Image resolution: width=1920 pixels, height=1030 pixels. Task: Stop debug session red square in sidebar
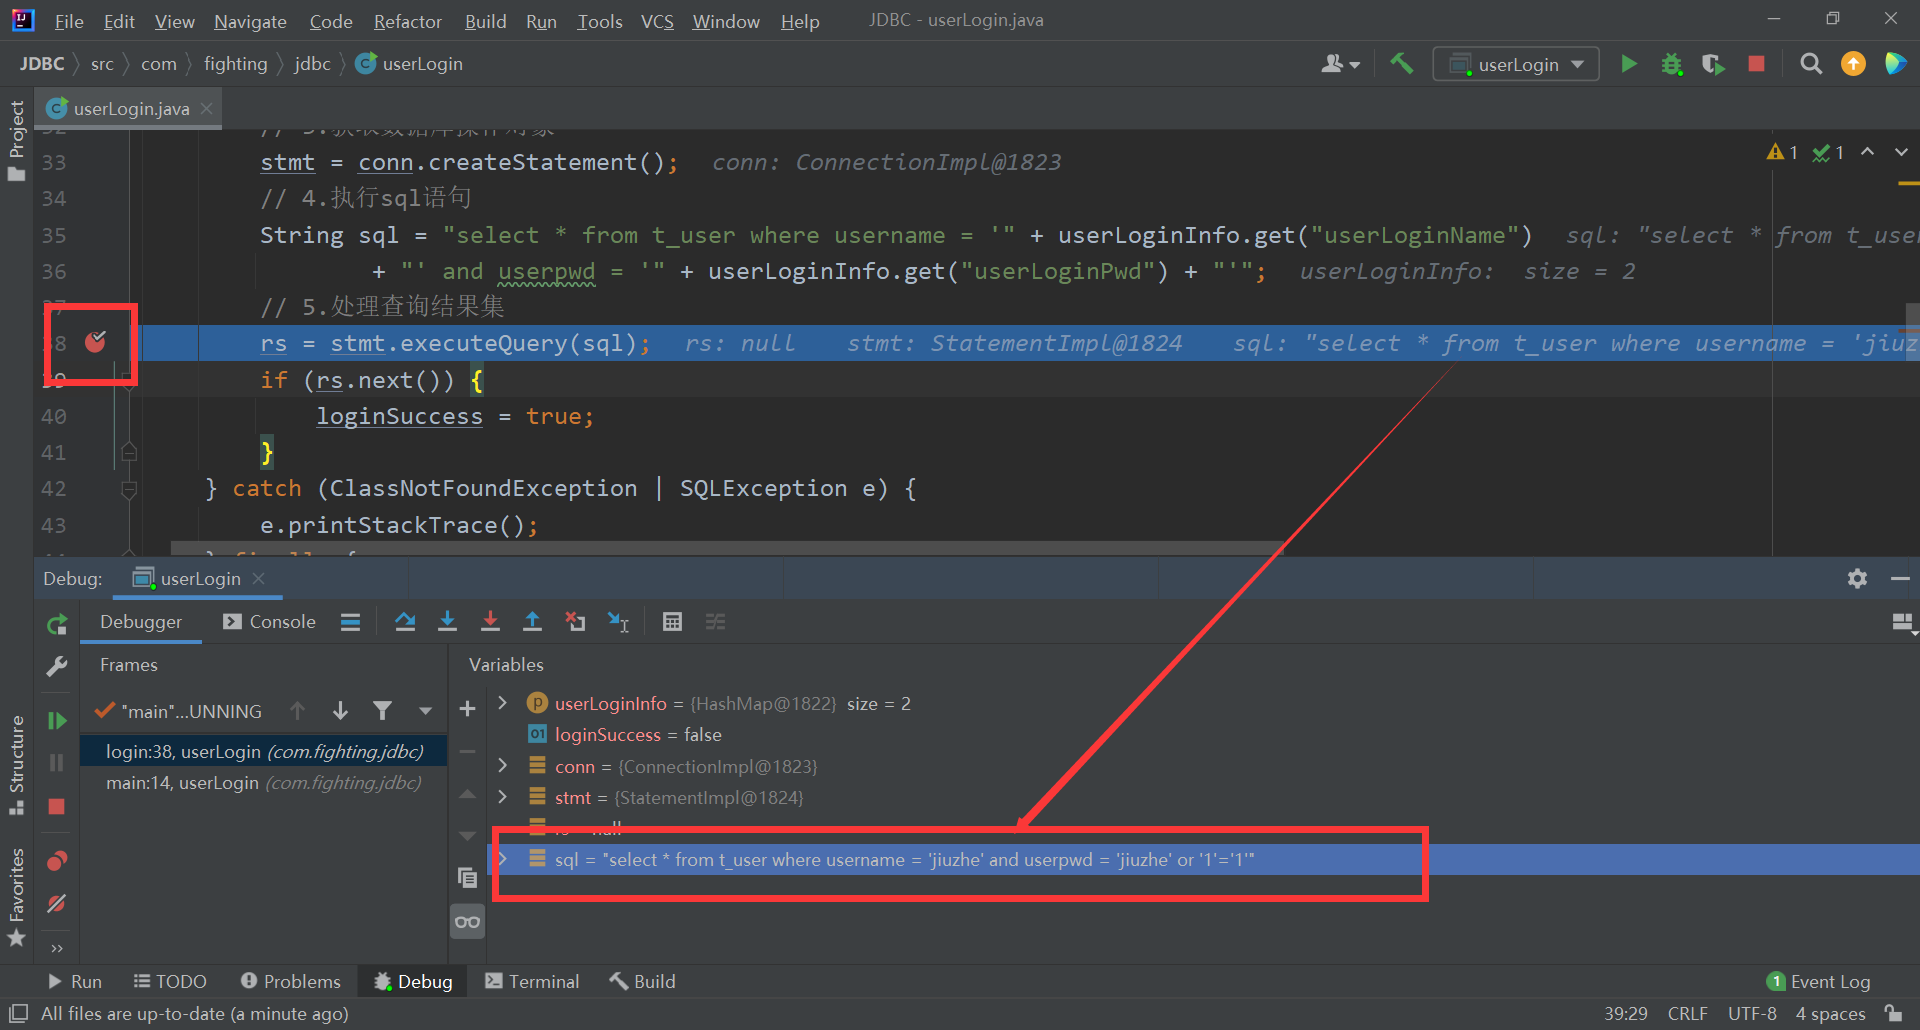pyautogui.click(x=57, y=806)
